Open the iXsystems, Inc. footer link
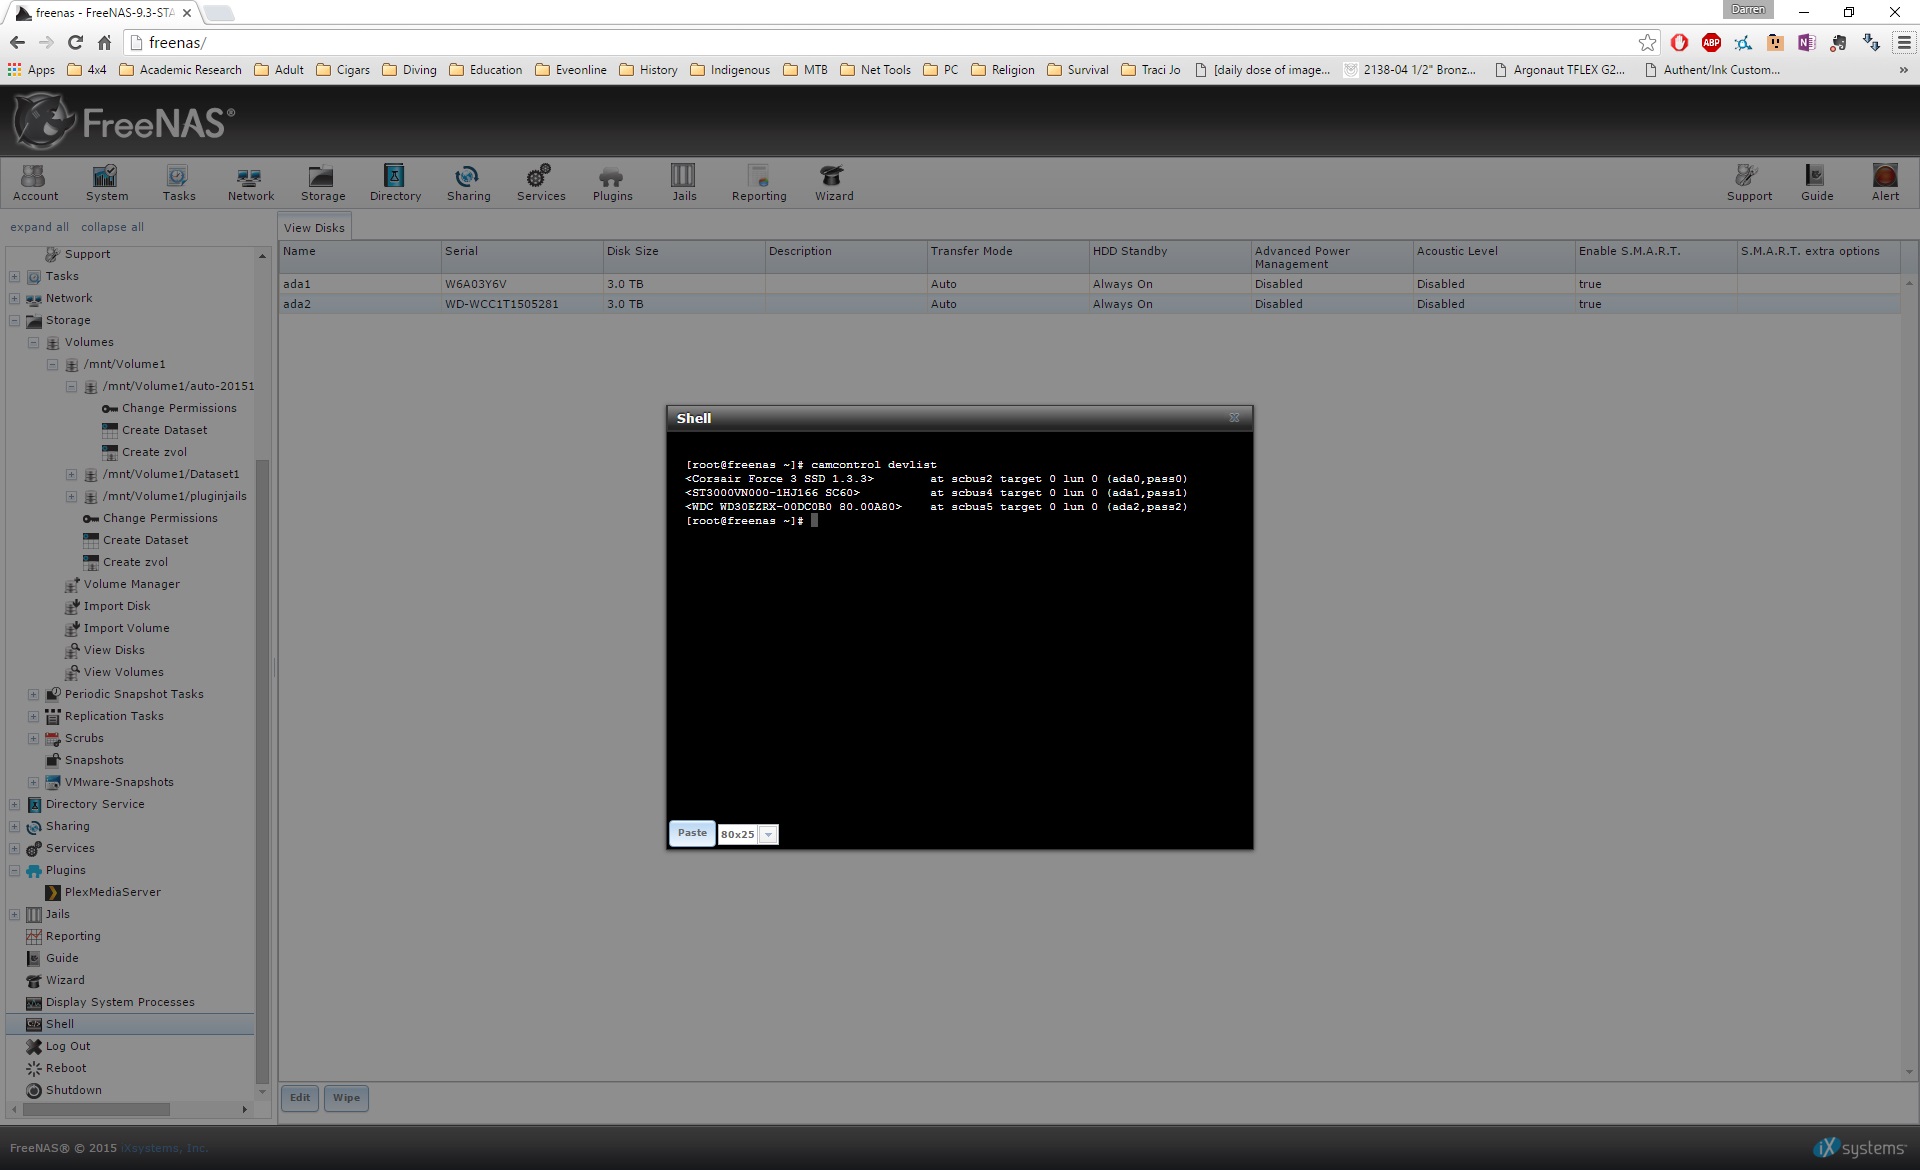1920x1170 pixels. tap(164, 1148)
